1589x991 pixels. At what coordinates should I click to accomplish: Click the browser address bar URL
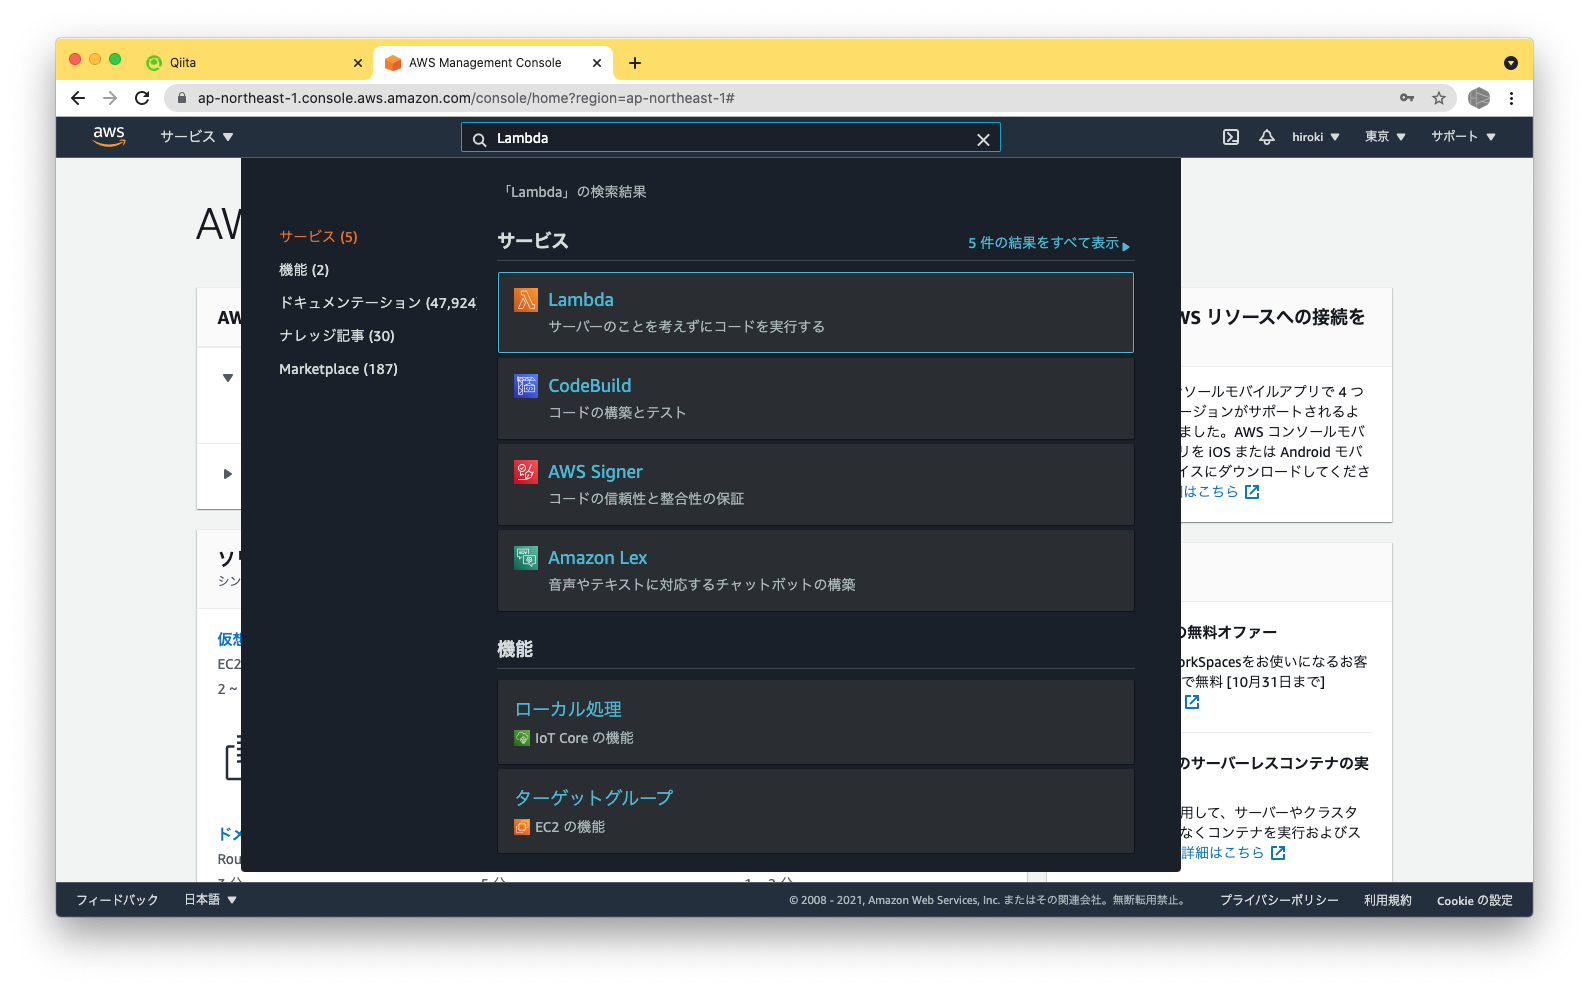466,98
